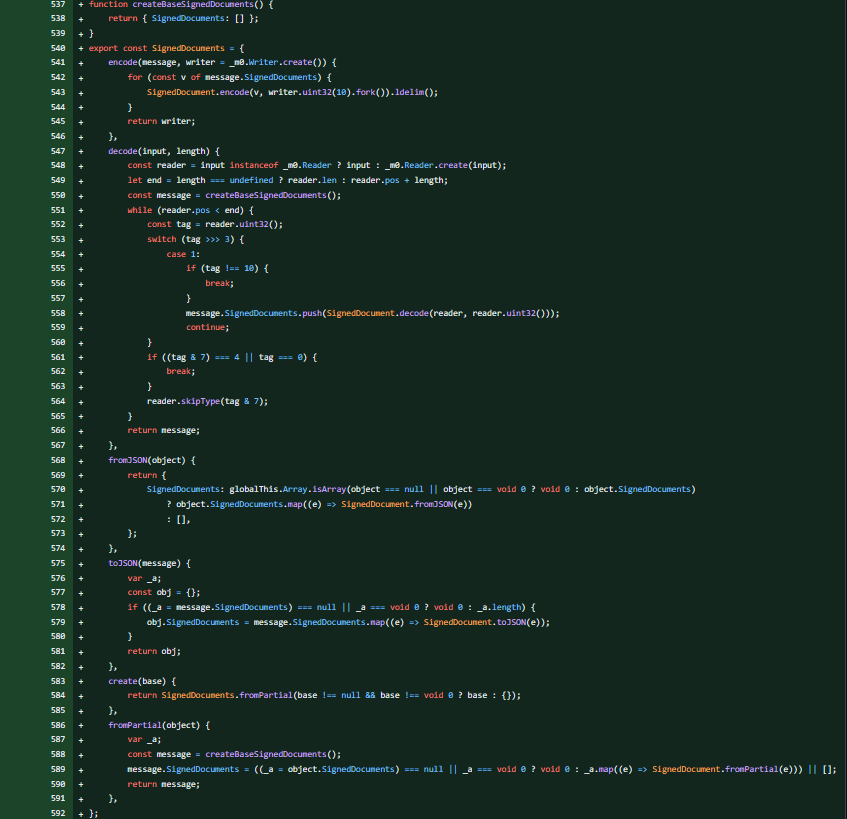Click 'skipType' call on line 564
Viewport: 847px width, 819px height.
(200, 401)
